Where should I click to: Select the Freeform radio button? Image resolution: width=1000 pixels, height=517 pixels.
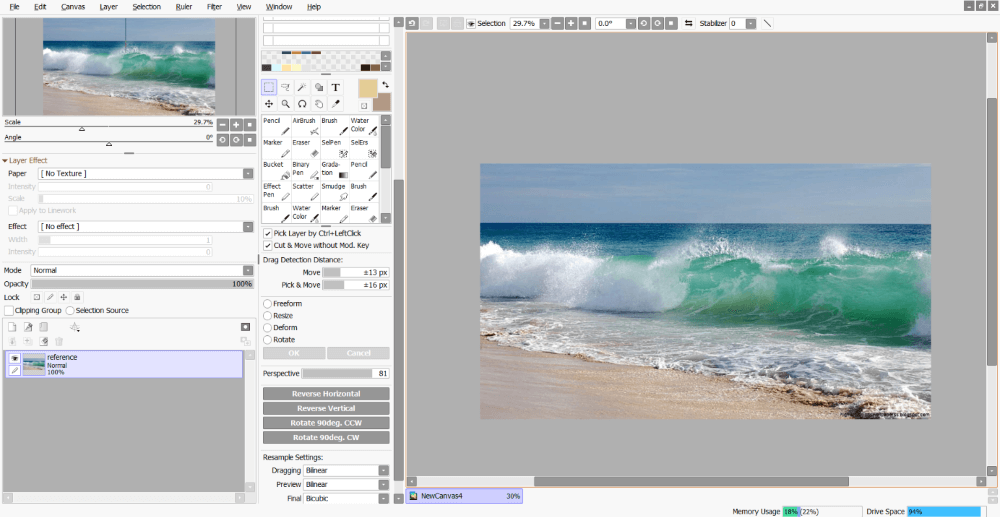click(x=267, y=304)
